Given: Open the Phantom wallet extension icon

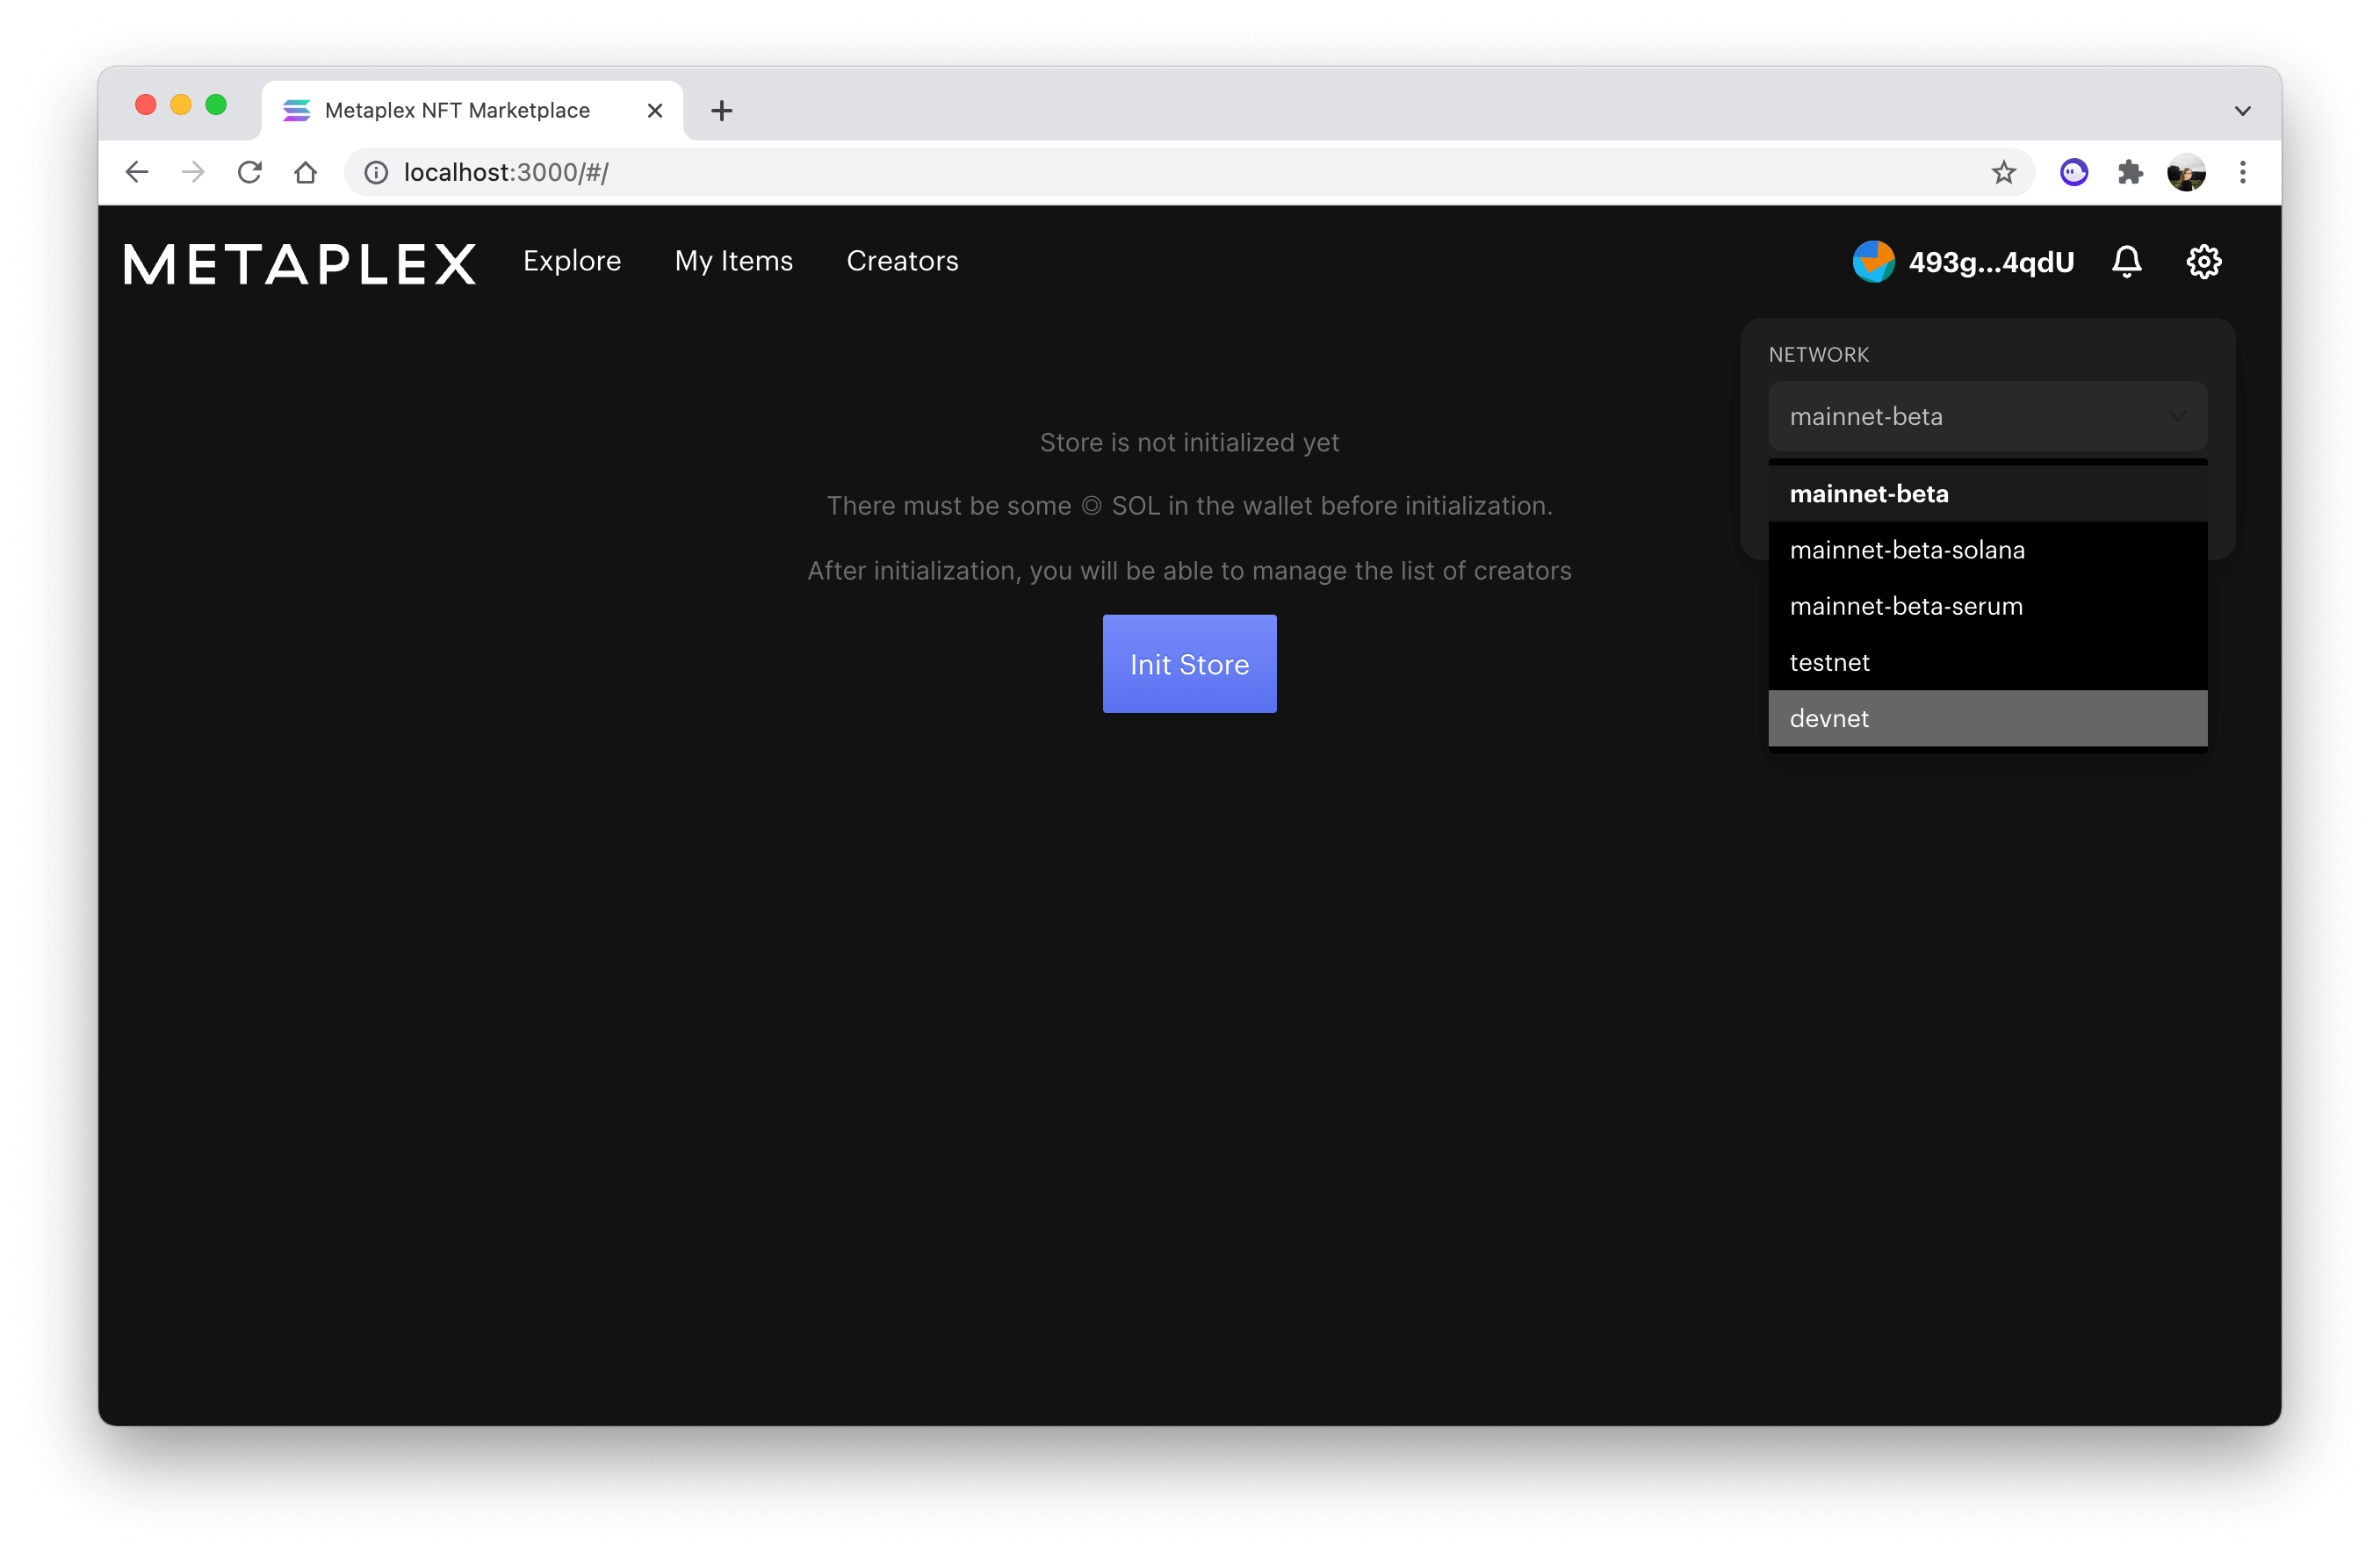Looking at the screenshot, I should coord(2074,172).
